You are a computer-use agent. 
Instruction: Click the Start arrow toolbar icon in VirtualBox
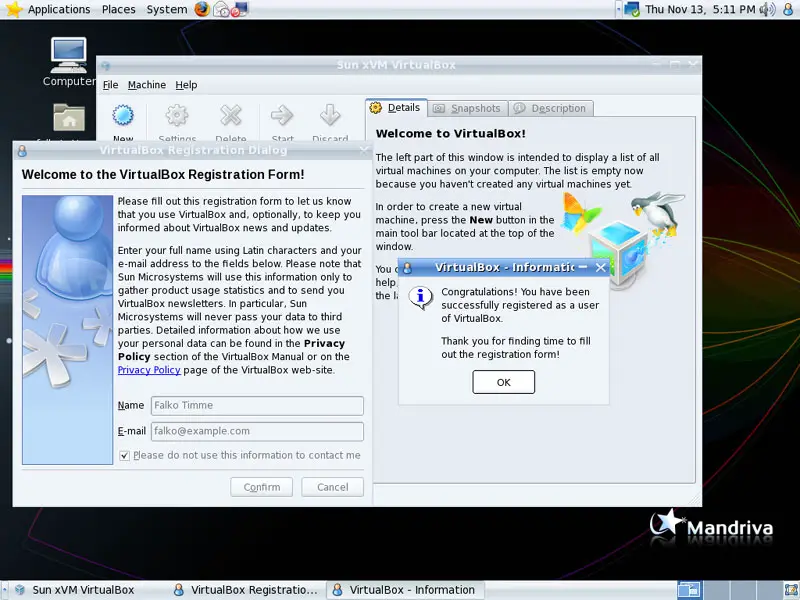282,116
